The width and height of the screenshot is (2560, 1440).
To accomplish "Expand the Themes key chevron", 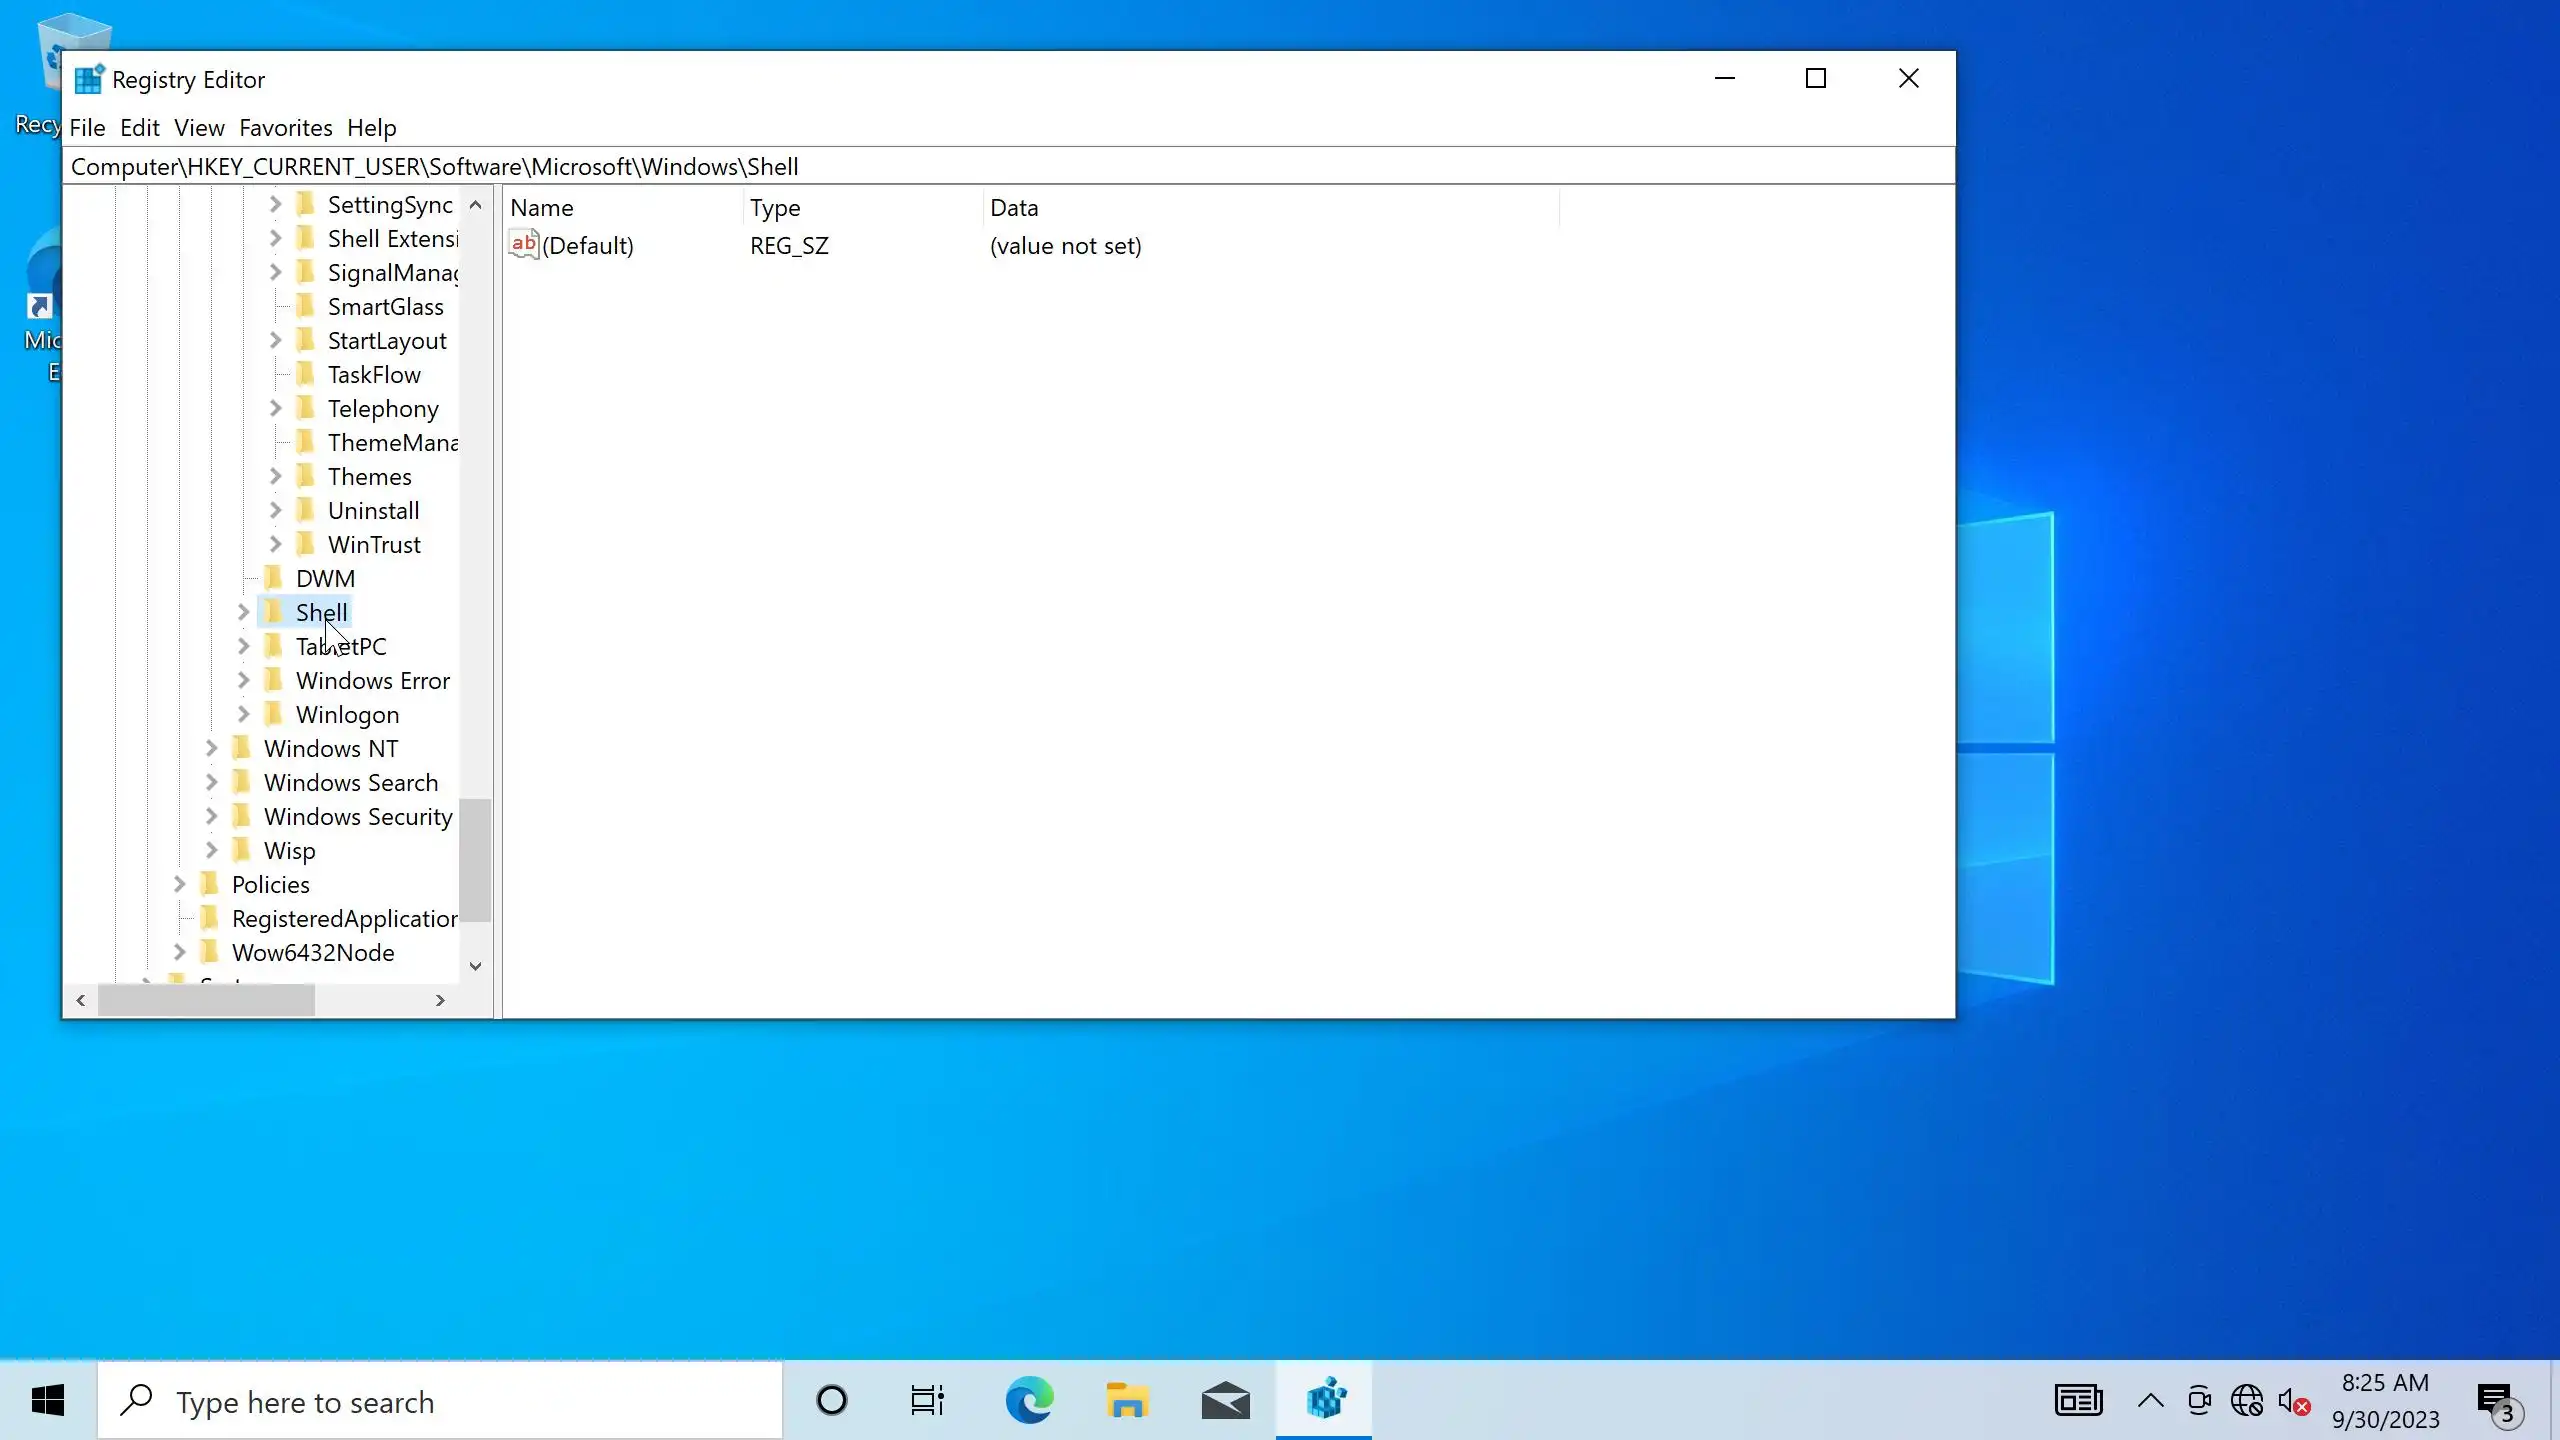I will (275, 476).
